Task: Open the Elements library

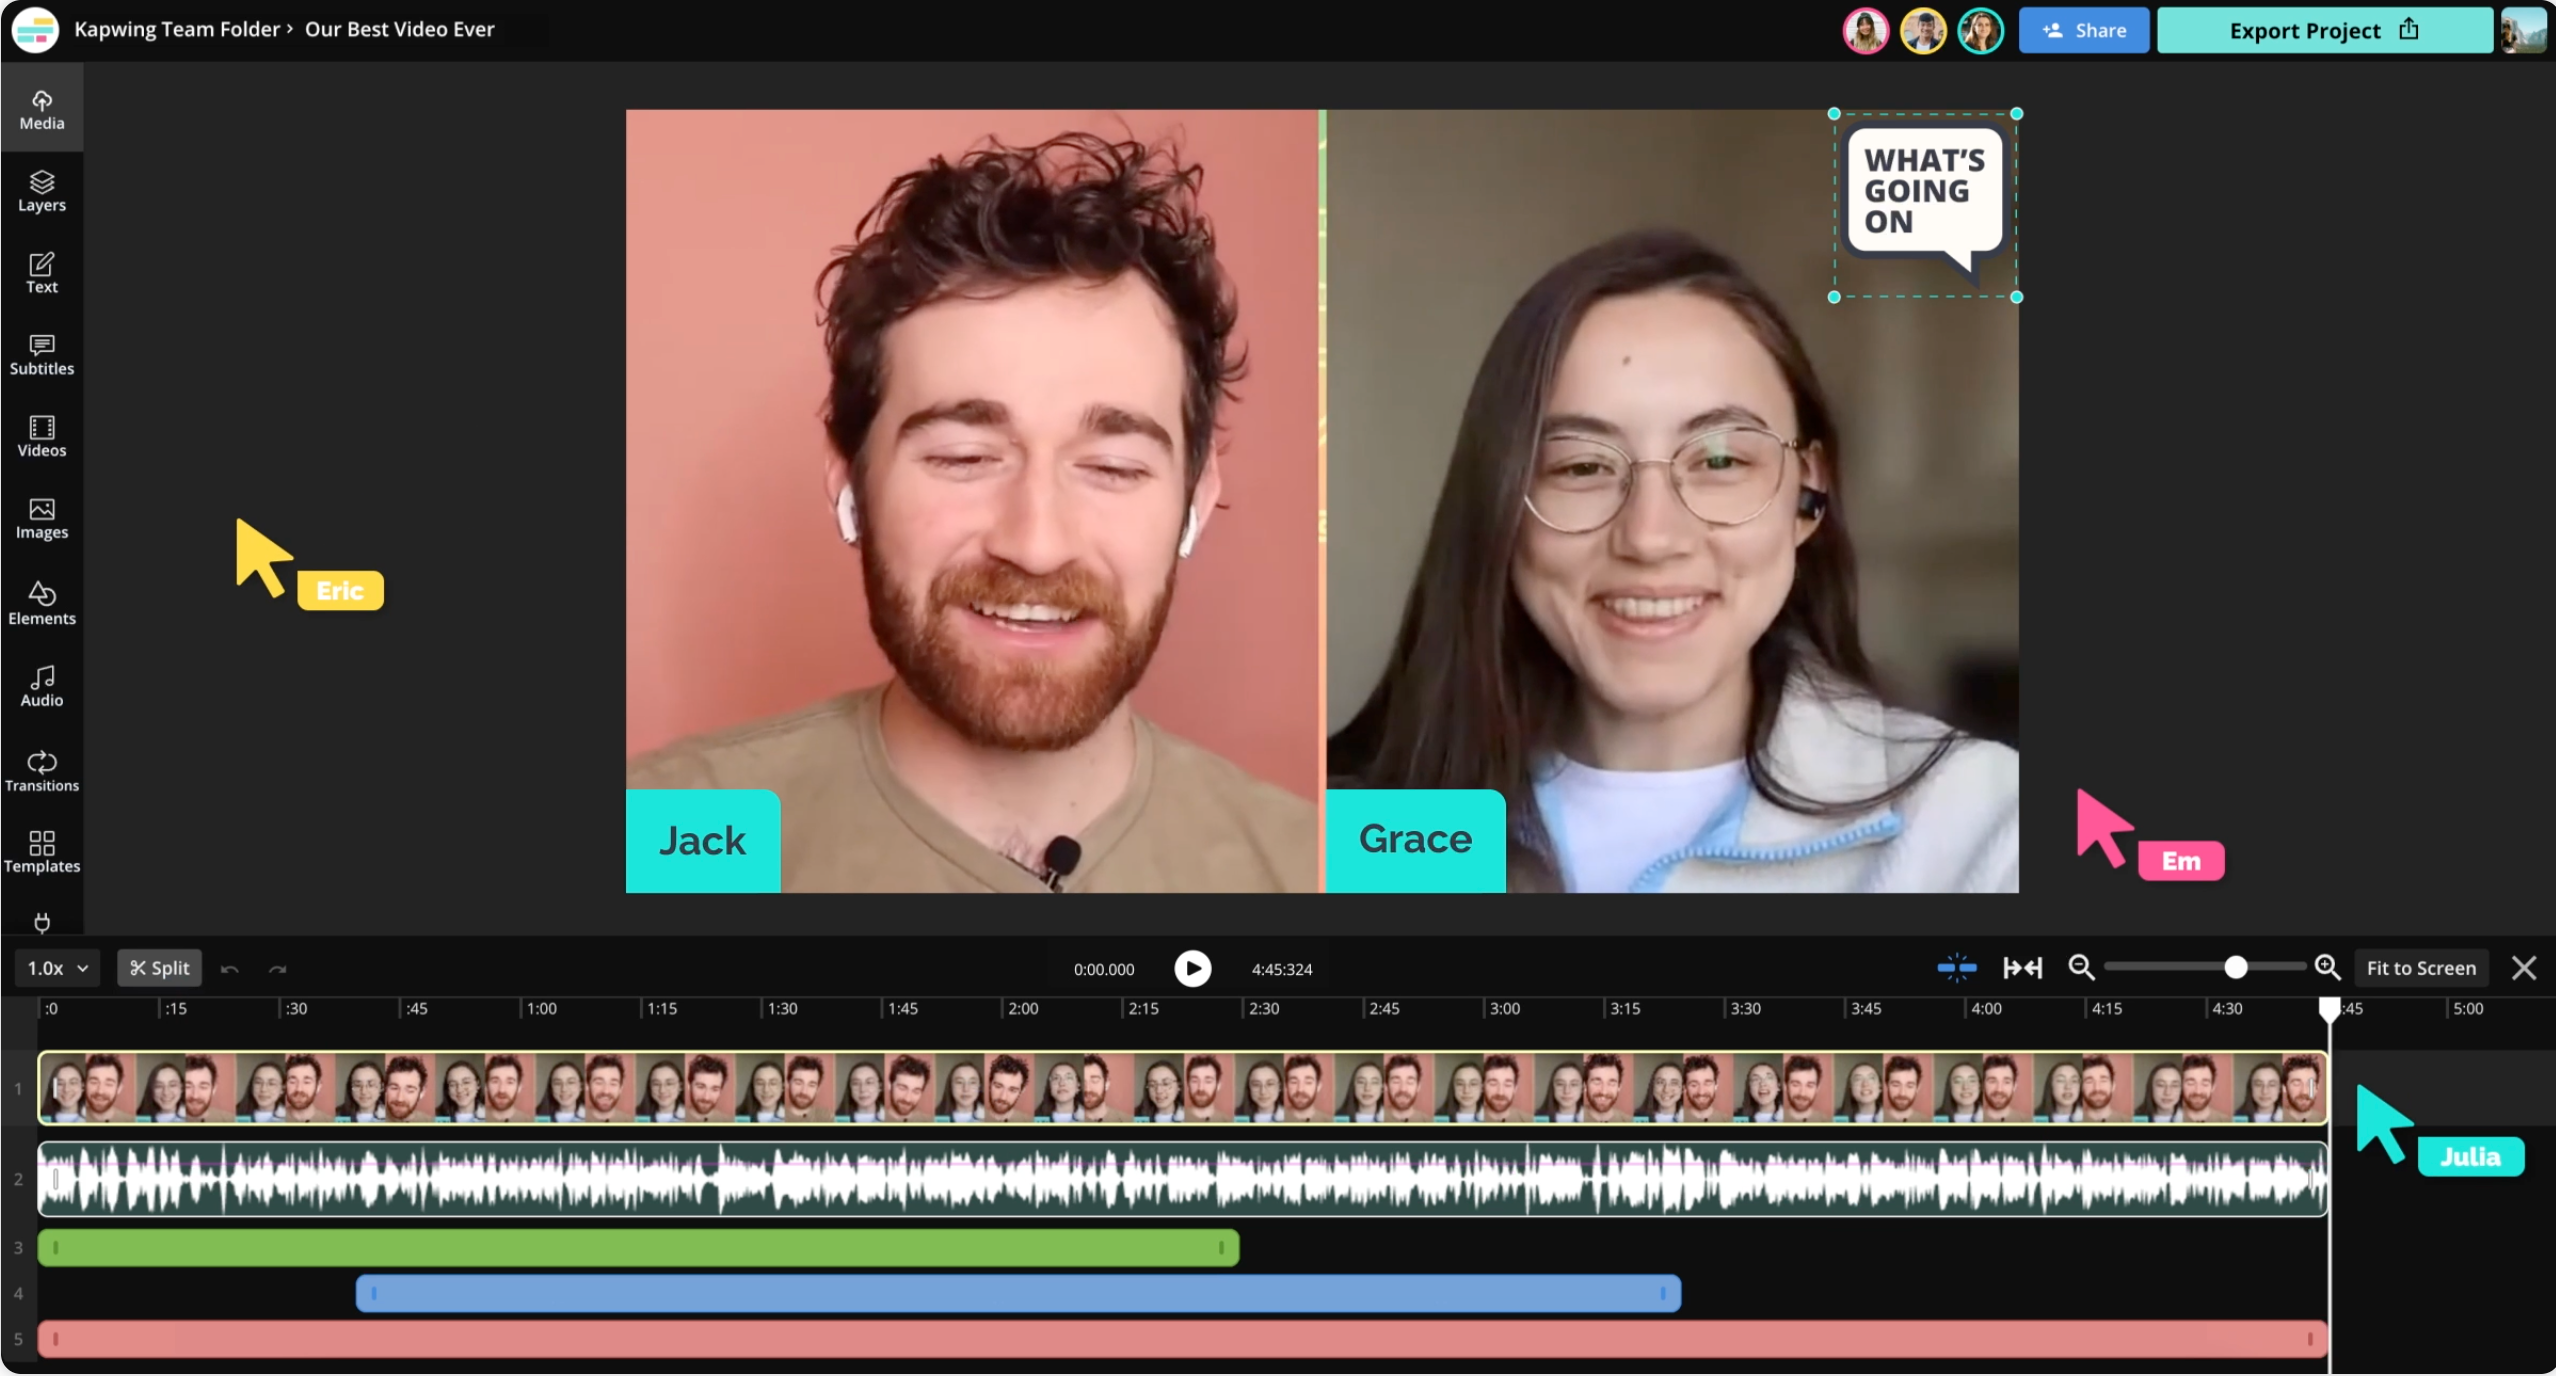Action: pos(41,603)
